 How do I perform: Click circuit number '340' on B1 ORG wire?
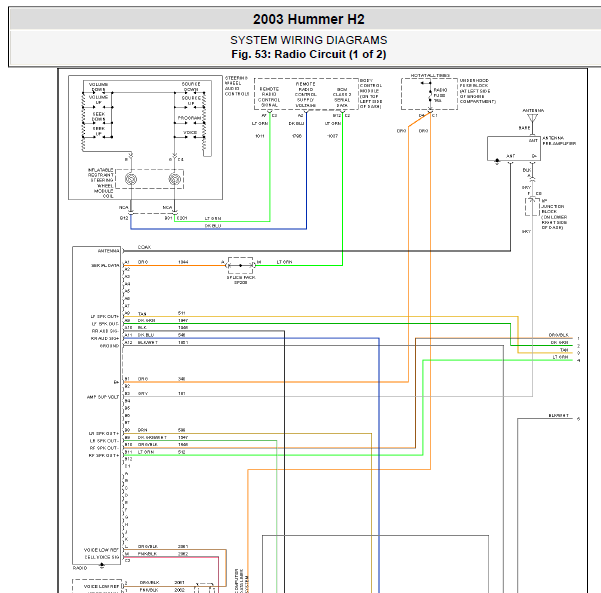tap(182, 379)
